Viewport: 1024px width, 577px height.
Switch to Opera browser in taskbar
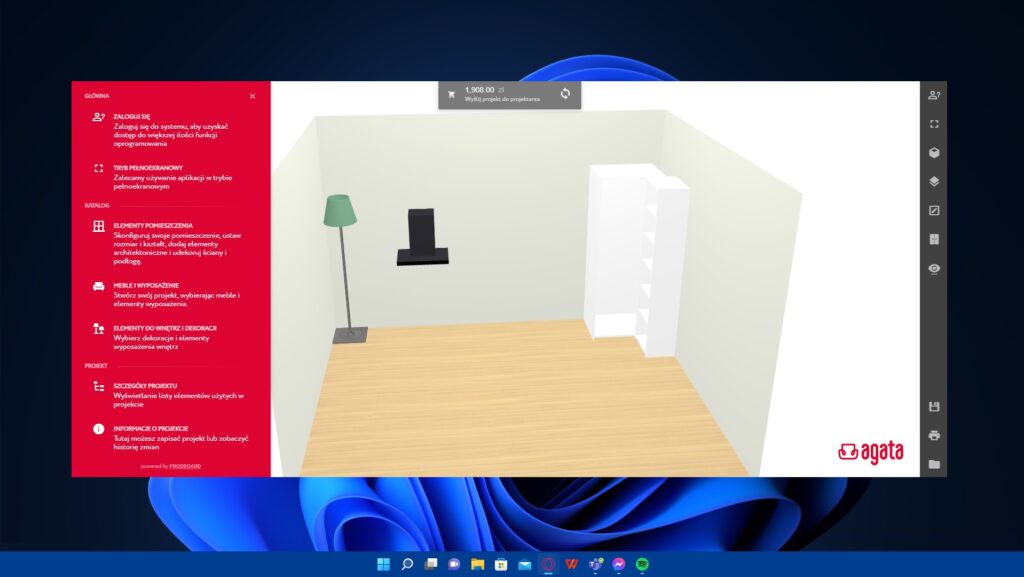pyautogui.click(x=548, y=564)
